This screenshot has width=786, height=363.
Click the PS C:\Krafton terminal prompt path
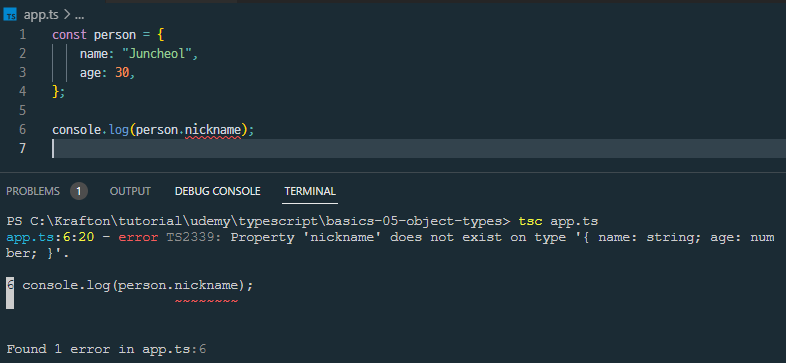click(x=258, y=221)
